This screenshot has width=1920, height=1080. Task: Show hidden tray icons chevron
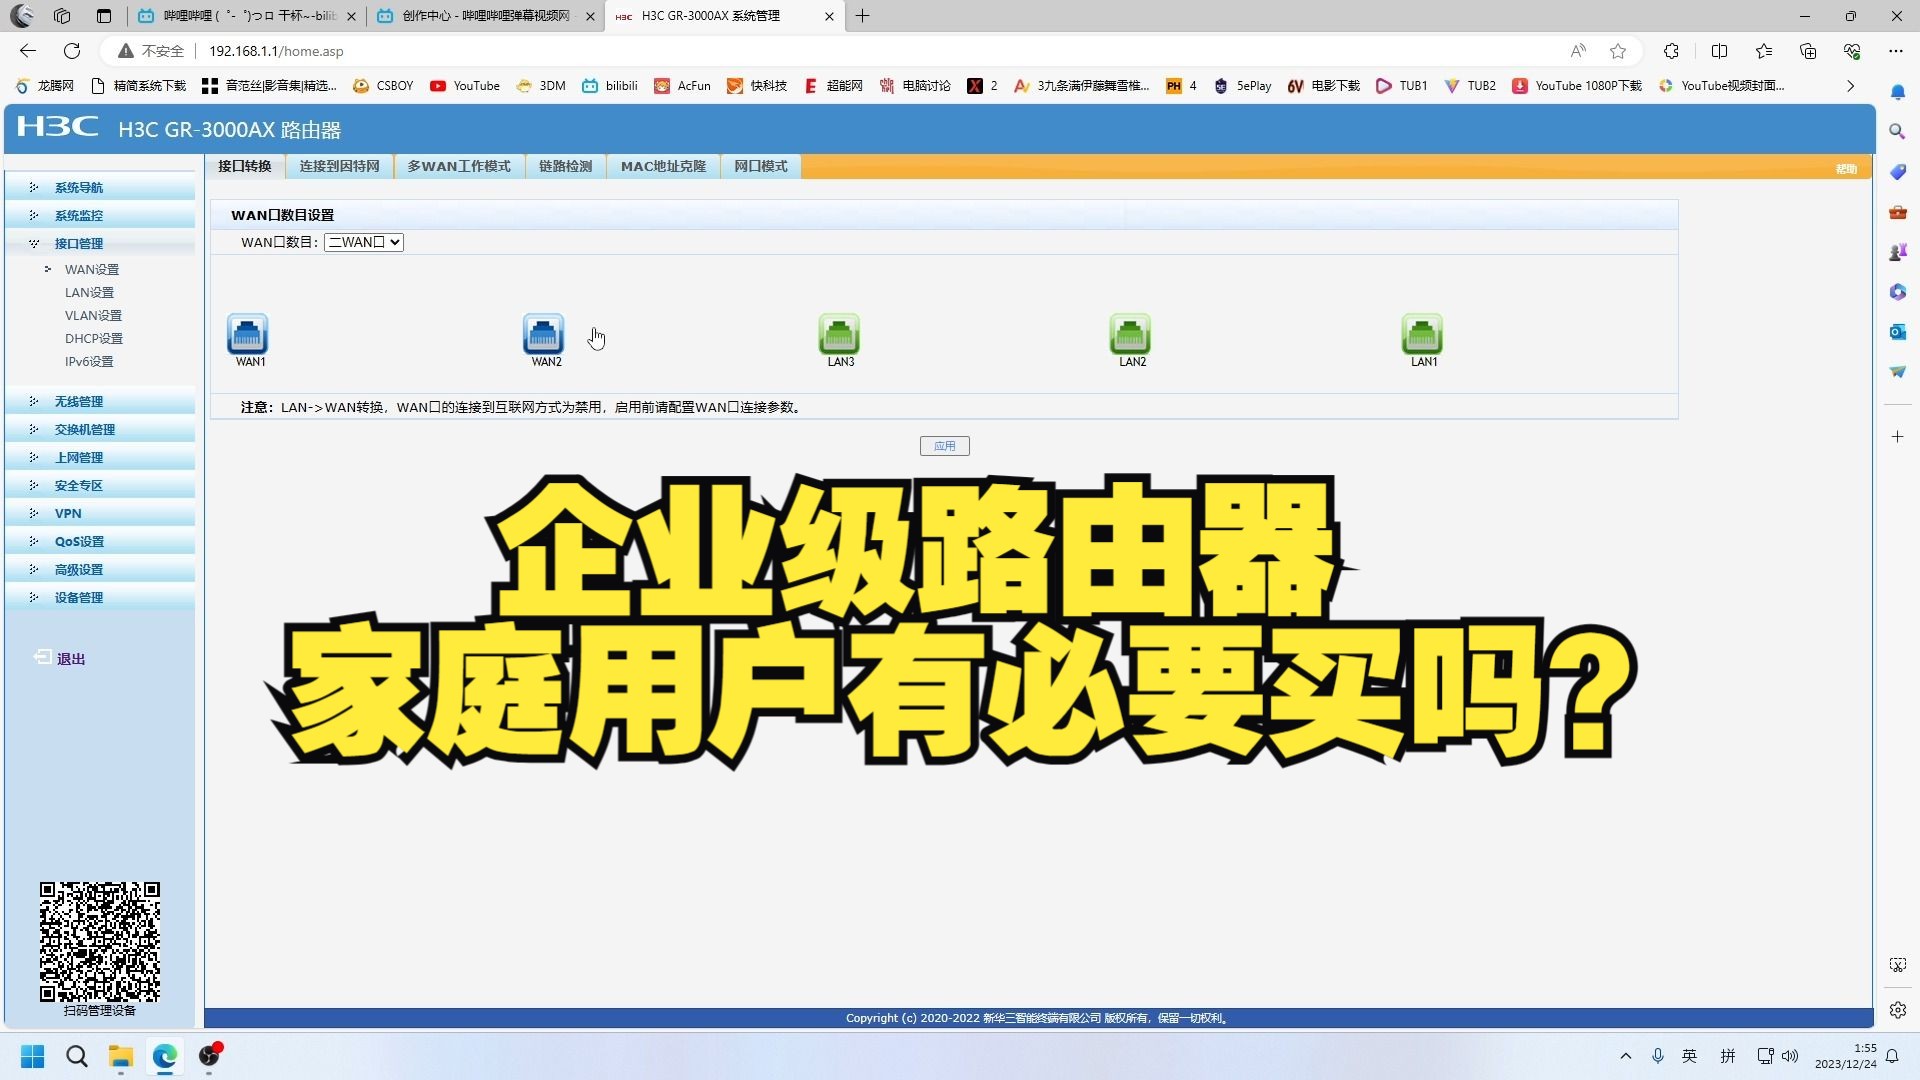click(1626, 1056)
